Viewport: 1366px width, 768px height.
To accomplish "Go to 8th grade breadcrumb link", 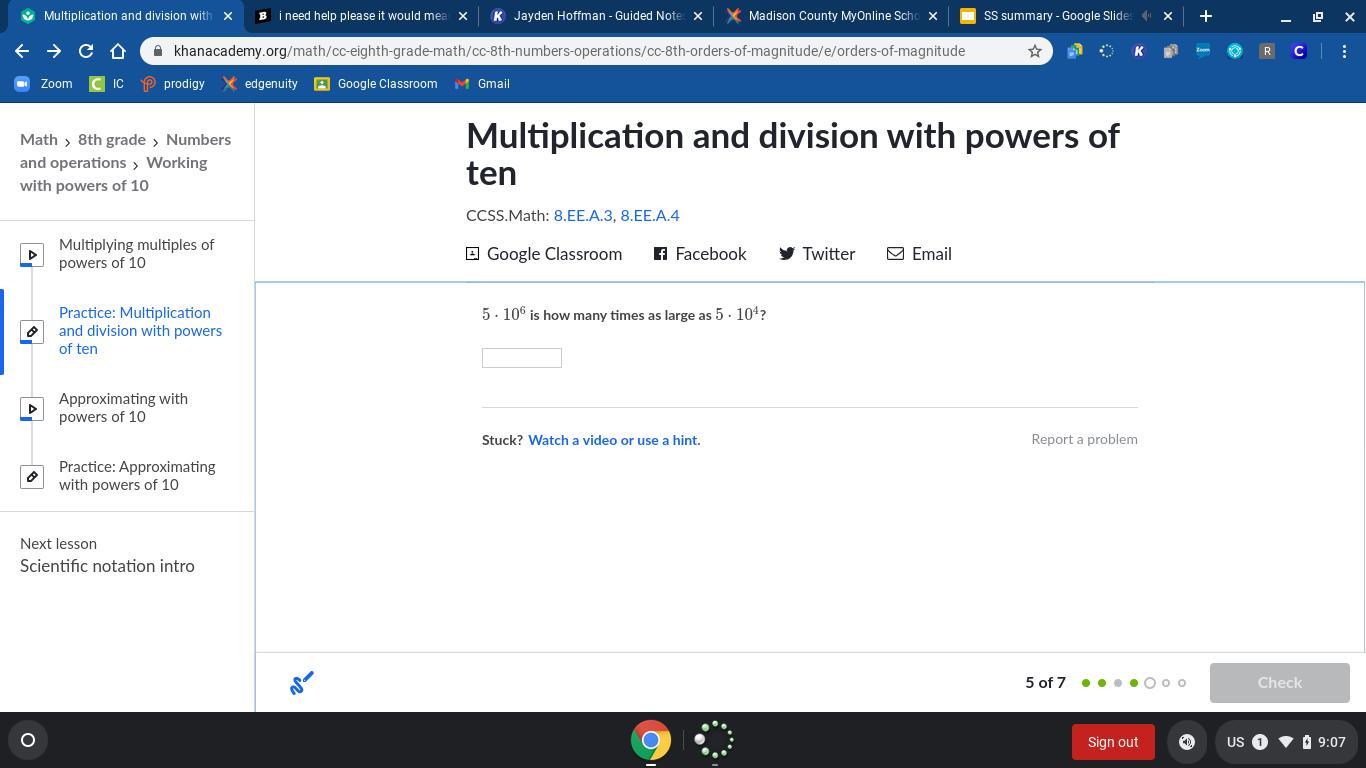I will coord(112,140).
